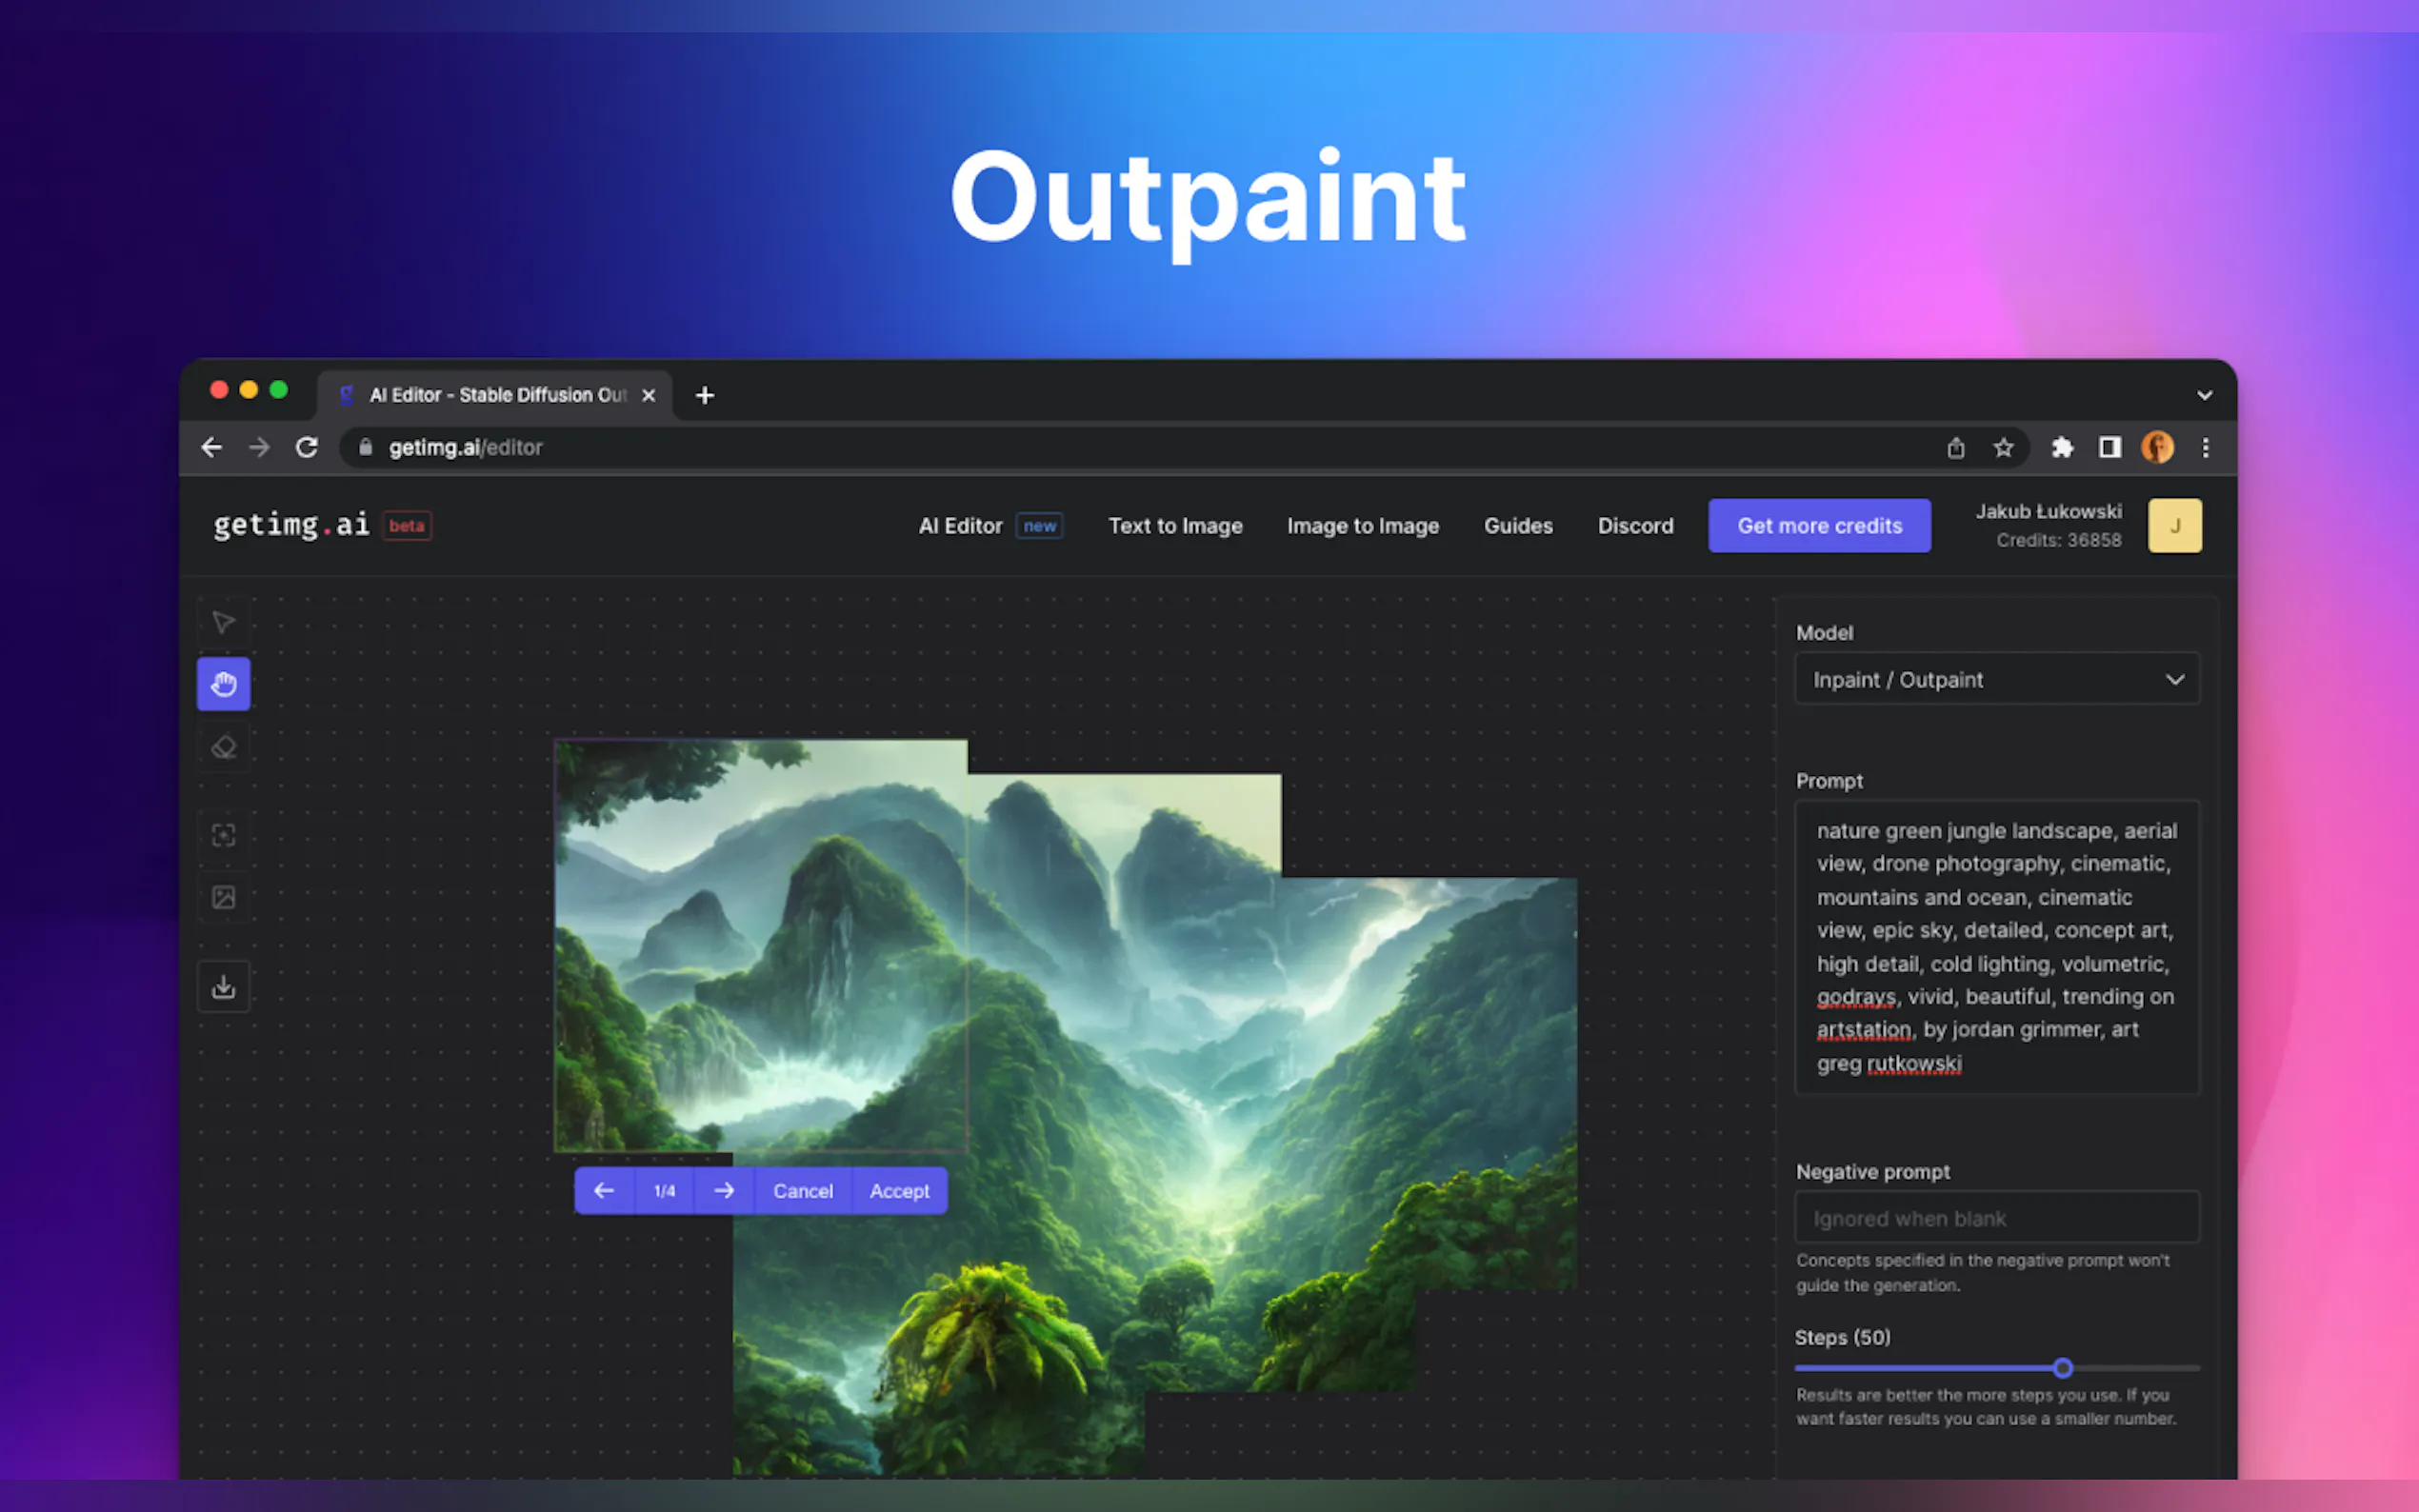This screenshot has width=2419, height=1512.
Task: Select the eraser tool
Action: 223,747
